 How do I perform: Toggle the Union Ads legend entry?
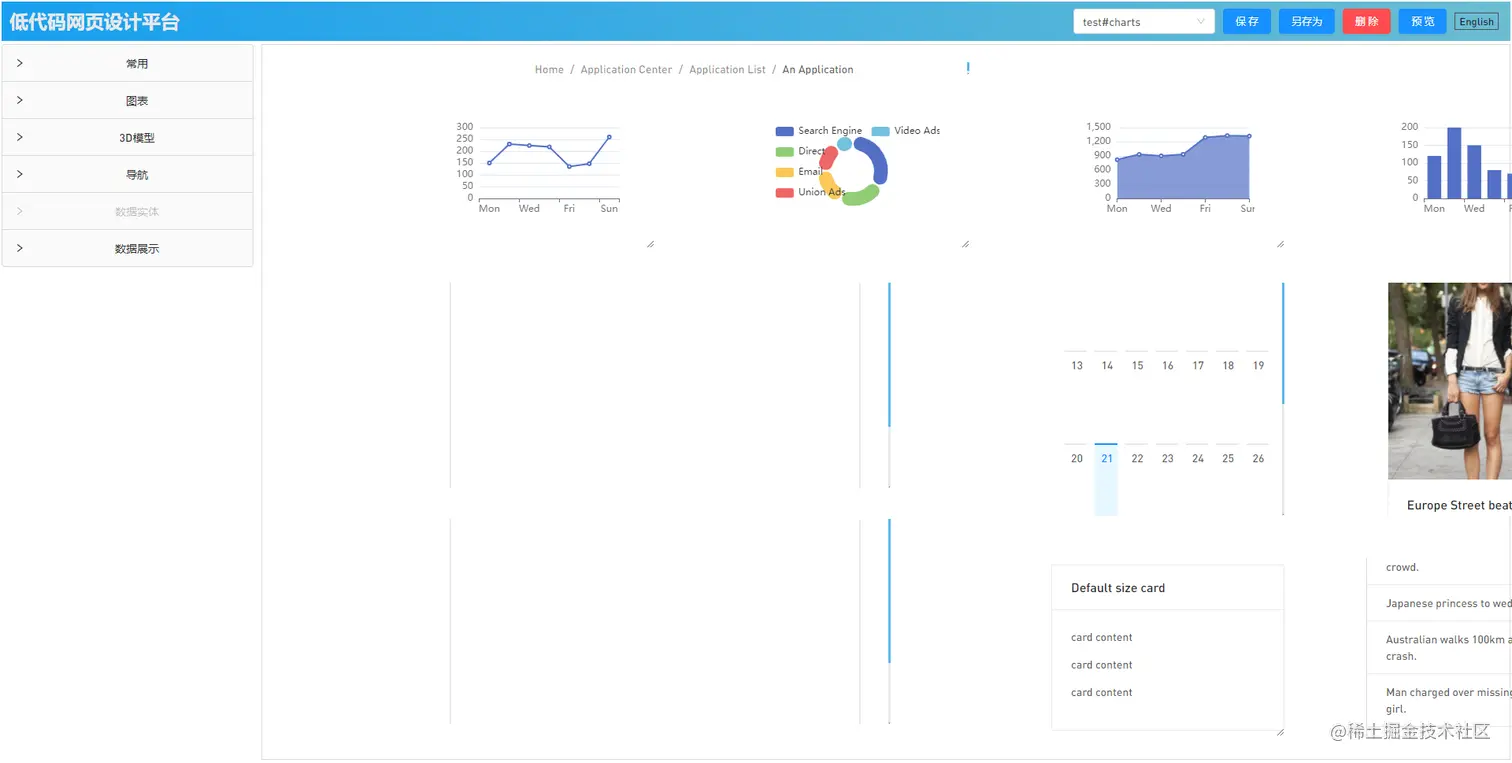811,192
